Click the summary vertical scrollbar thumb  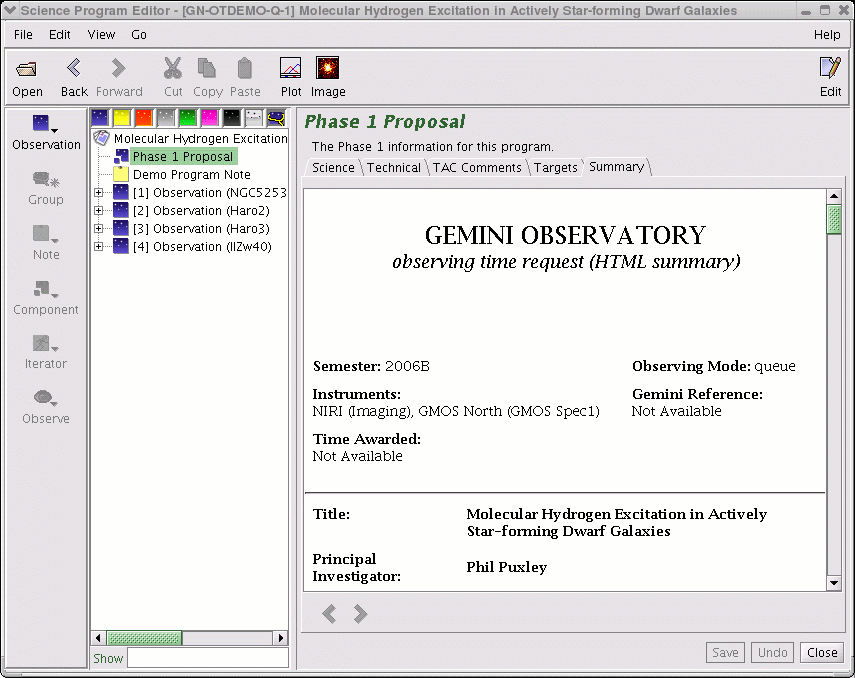point(834,219)
